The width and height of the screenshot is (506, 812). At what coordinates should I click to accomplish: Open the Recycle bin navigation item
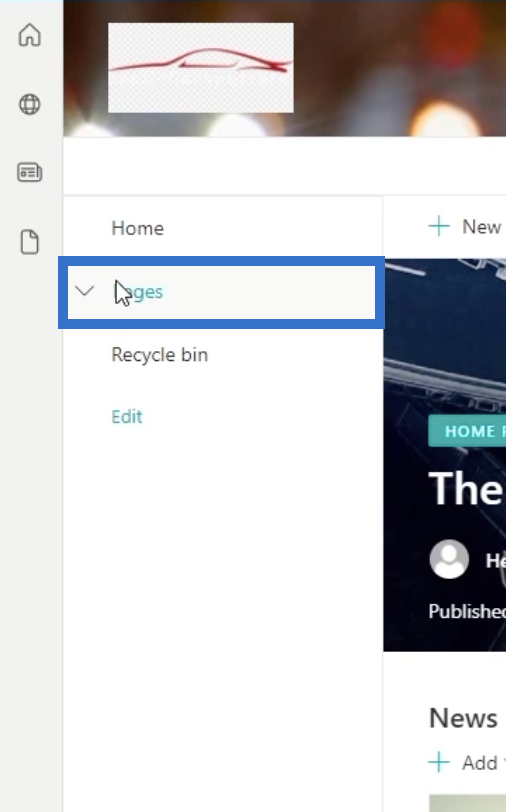pos(160,355)
